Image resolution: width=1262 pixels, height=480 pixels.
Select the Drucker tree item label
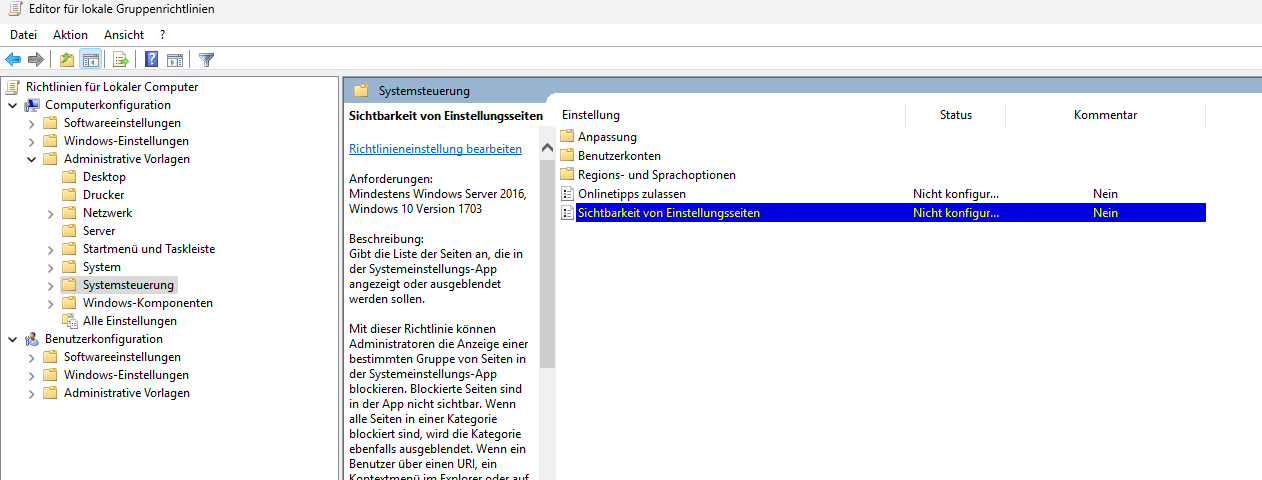click(x=104, y=195)
